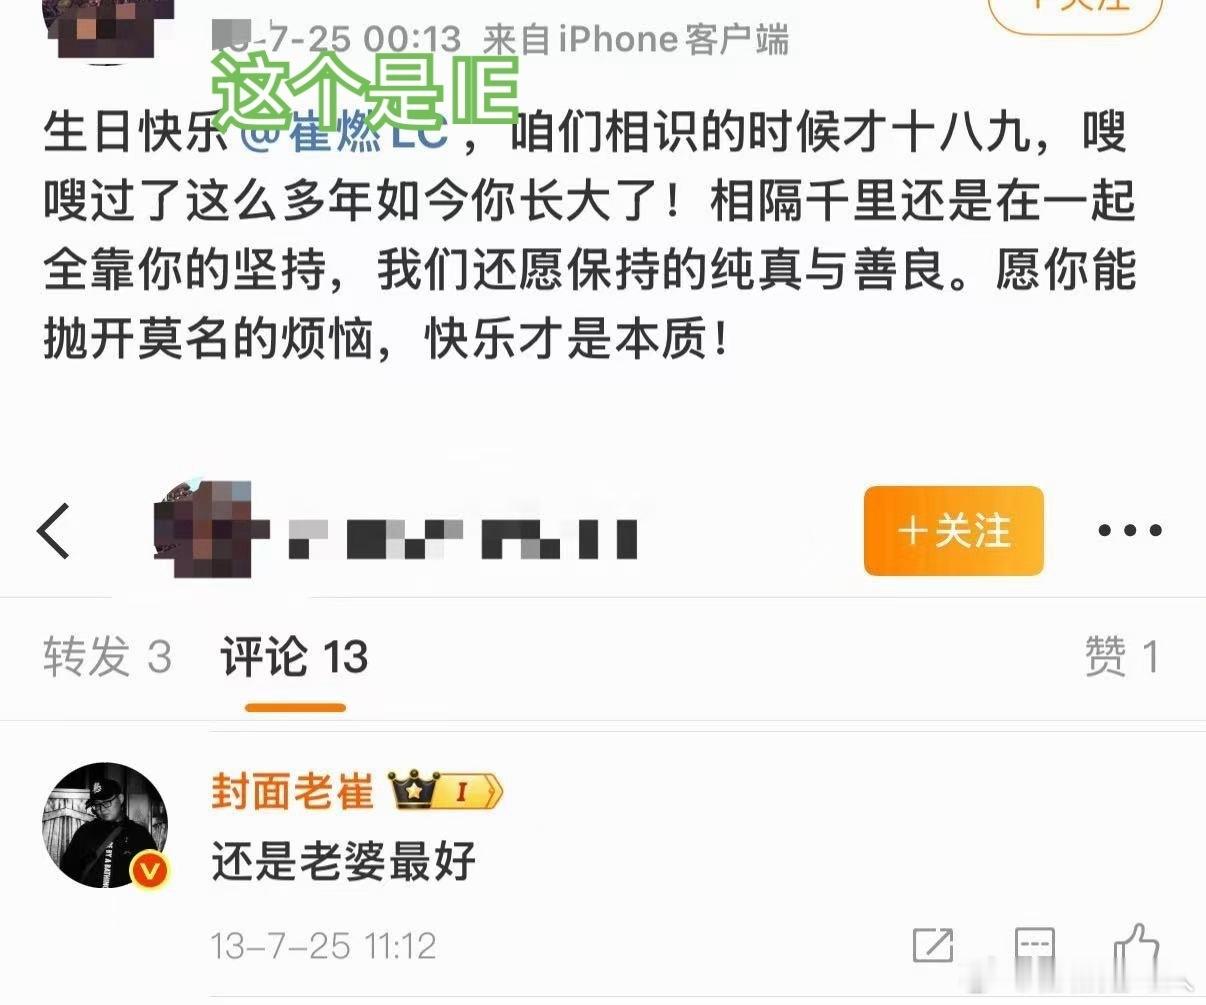
Task: Tap the comment text 还是老婆最好
Action: click(x=343, y=861)
